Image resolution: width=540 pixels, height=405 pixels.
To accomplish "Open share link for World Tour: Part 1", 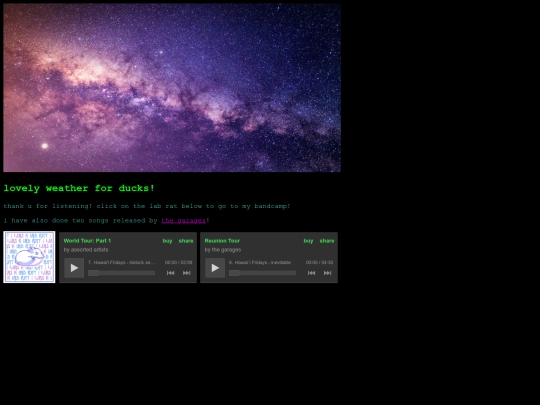I will (186, 241).
